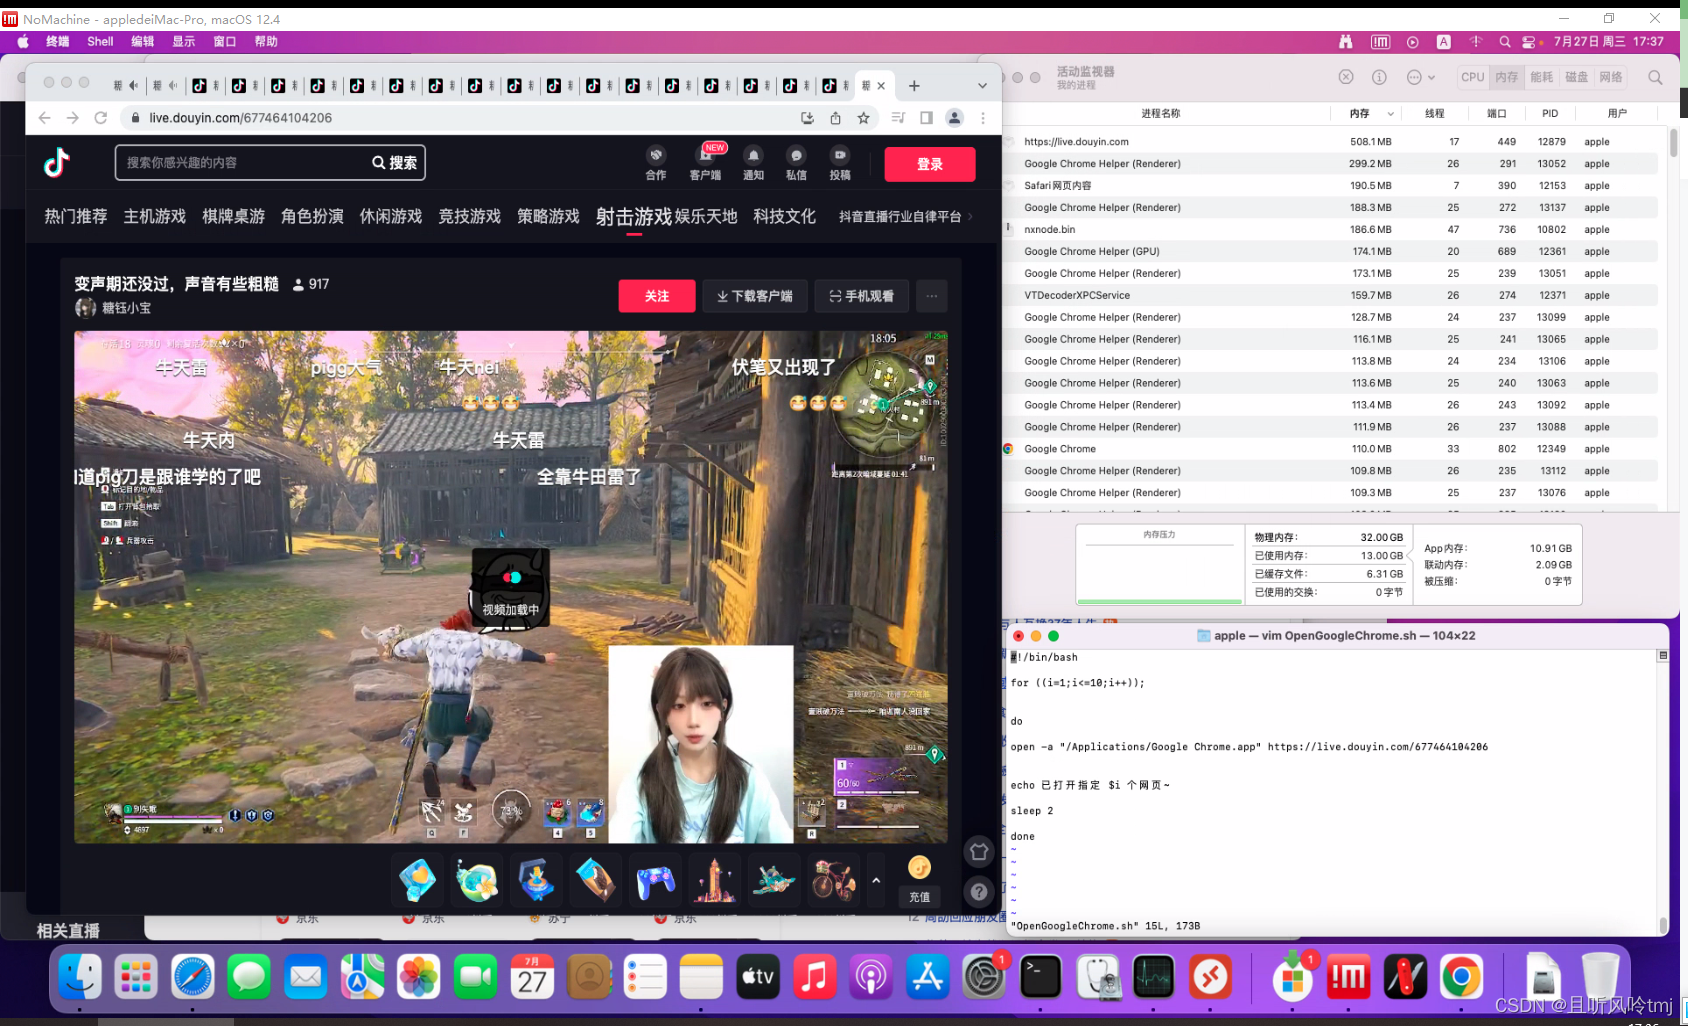Click the Chrome share icon in address bar

click(x=835, y=118)
